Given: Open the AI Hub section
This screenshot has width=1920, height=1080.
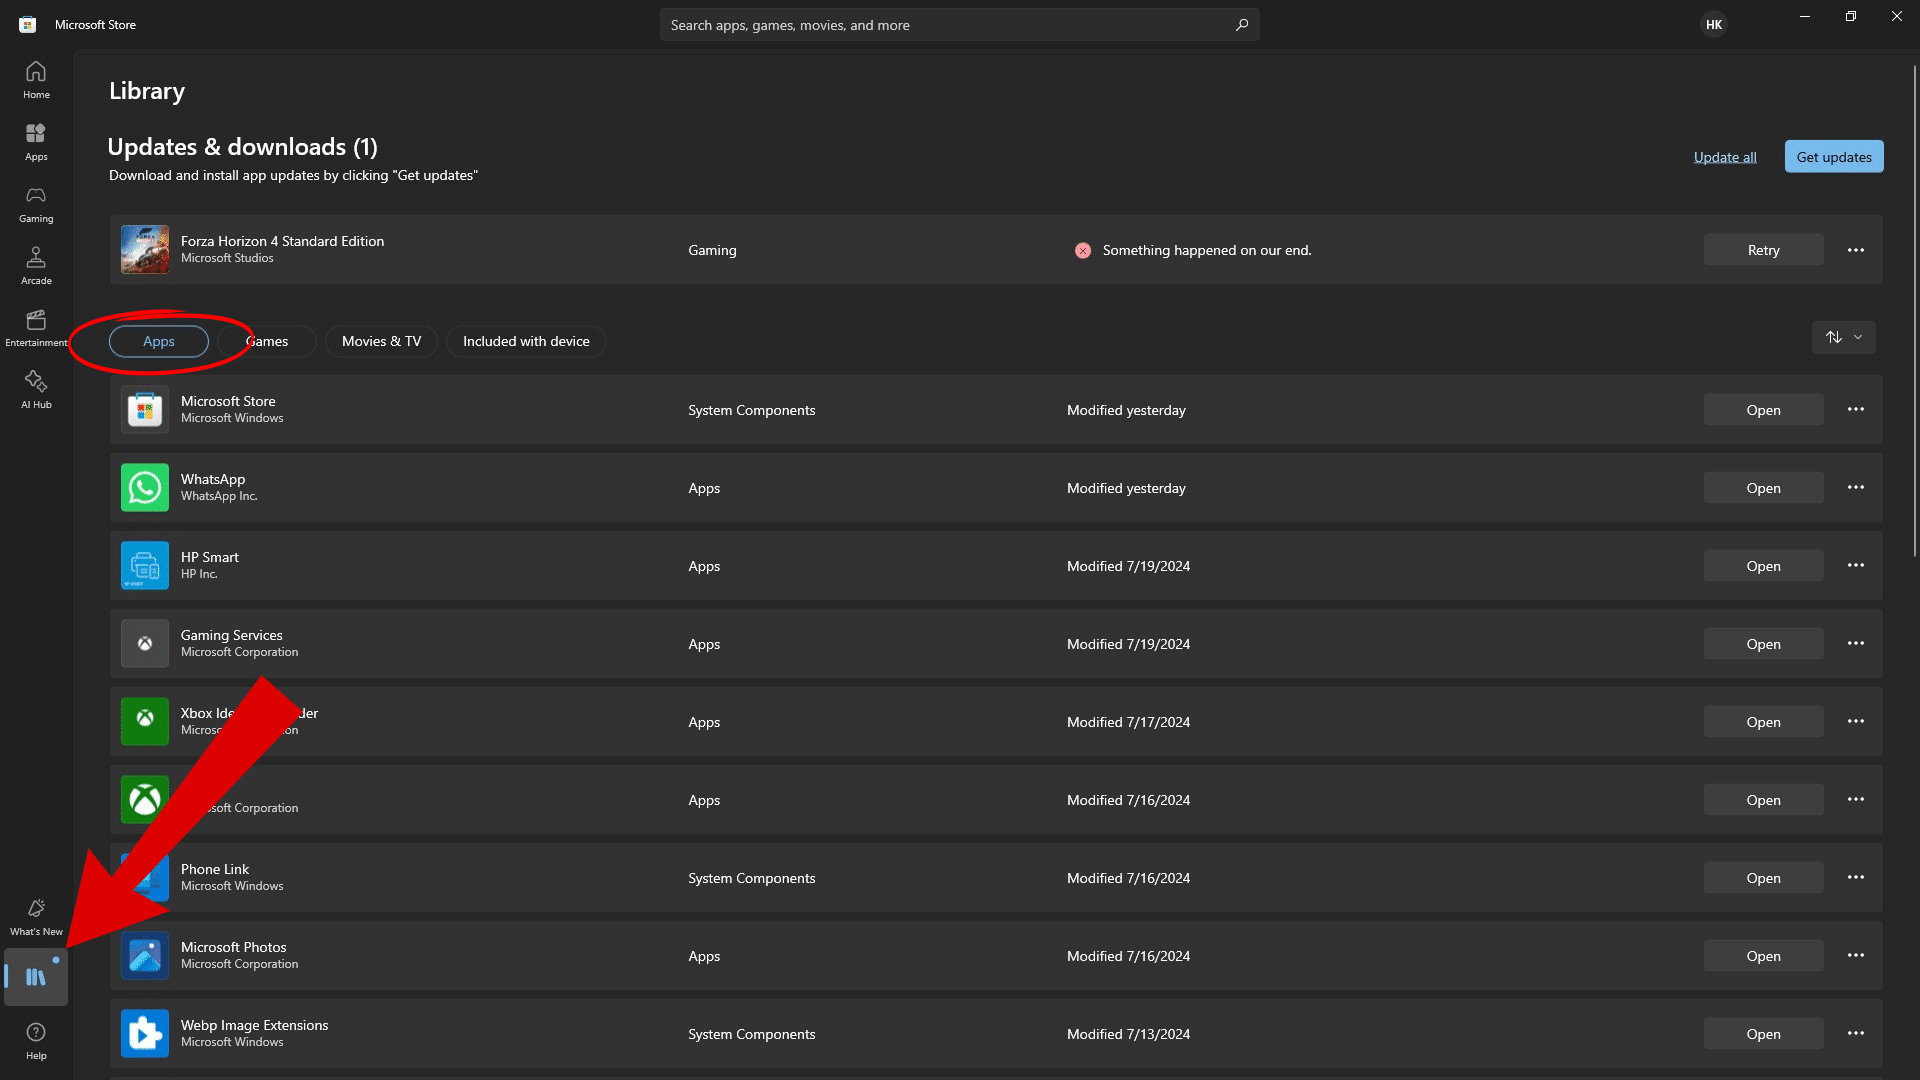Looking at the screenshot, I should (x=36, y=390).
